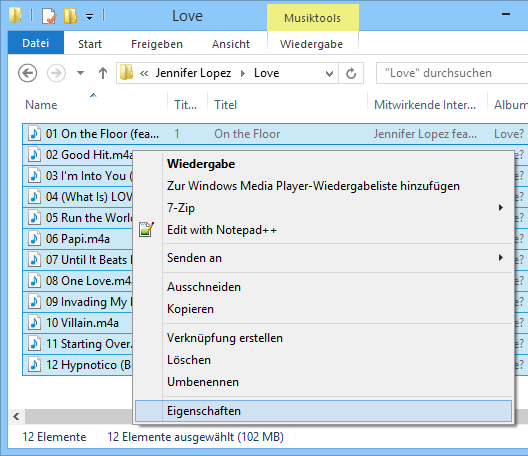Go up one folder level
Viewport: 528px width, 456px height.
pyautogui.click(x=103, y=73)
